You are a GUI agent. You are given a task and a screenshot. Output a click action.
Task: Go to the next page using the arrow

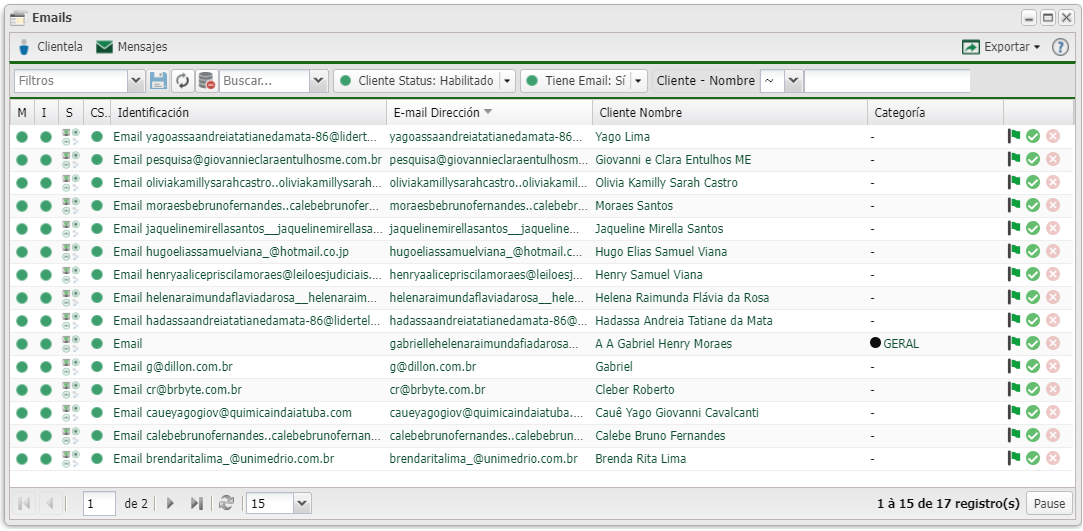170,504
